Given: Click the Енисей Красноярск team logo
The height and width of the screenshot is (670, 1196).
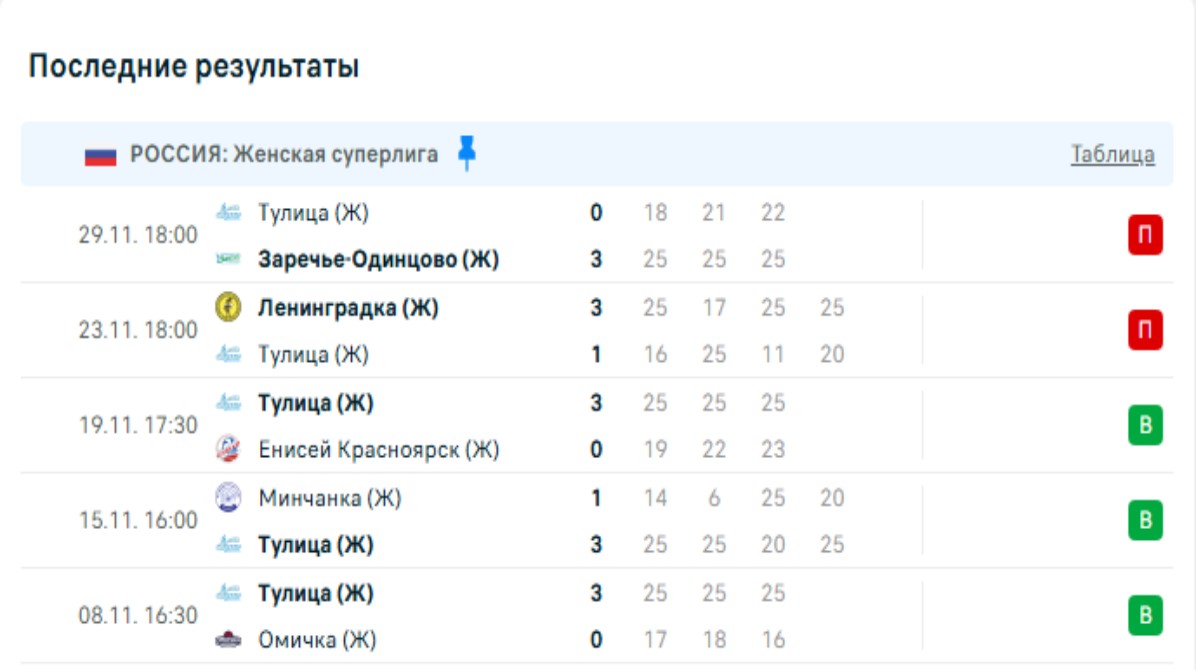Looking at the screenshot, I should click(x=228, y=450).
